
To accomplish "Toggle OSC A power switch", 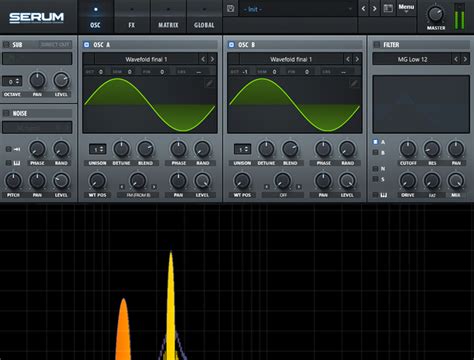I will click(x=87, y=44).
